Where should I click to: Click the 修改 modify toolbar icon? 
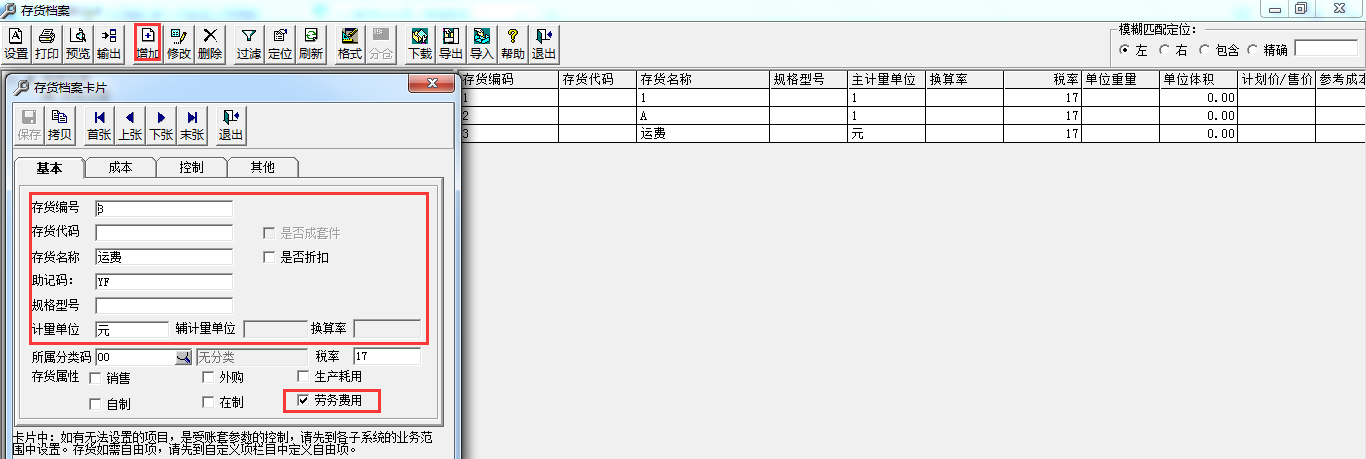[x=179, y=44]
